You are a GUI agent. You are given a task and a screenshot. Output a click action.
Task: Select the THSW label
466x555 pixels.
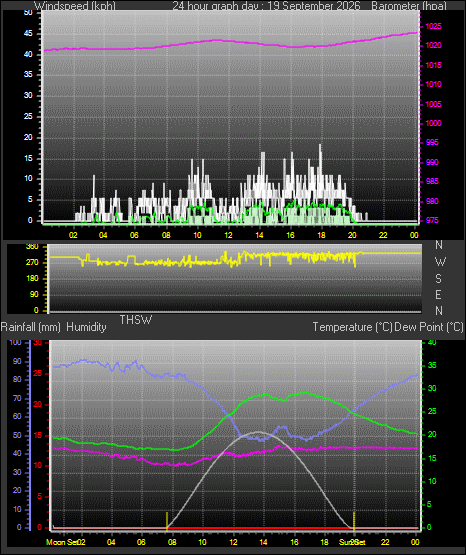point(136,320)
